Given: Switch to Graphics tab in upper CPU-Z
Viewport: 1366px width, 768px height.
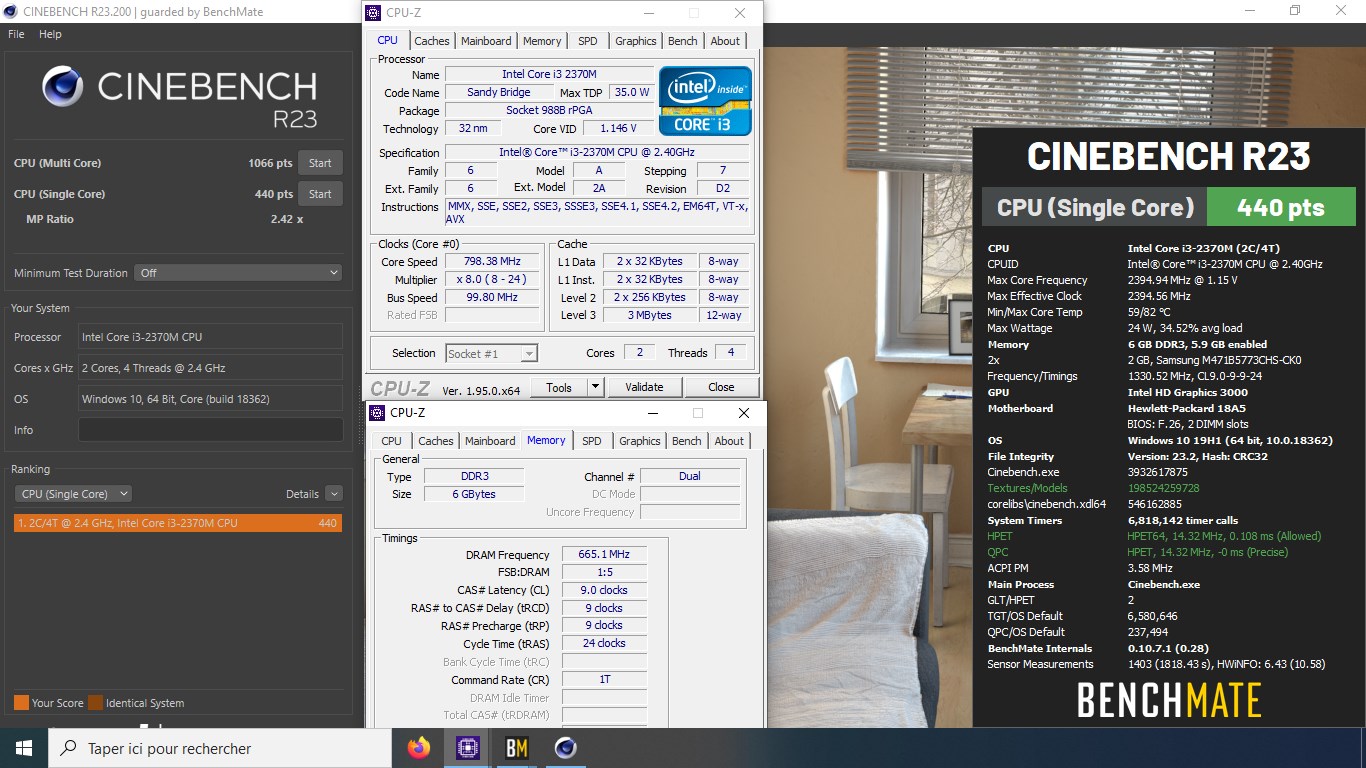Looking at the screenshot, I should point(636,41).
